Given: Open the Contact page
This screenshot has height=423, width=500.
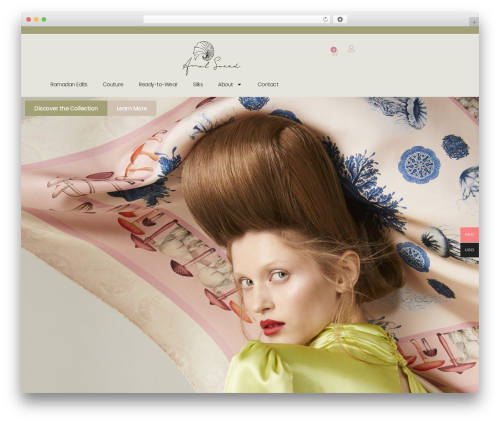Looking at the screenshot, I should point(268,85).
